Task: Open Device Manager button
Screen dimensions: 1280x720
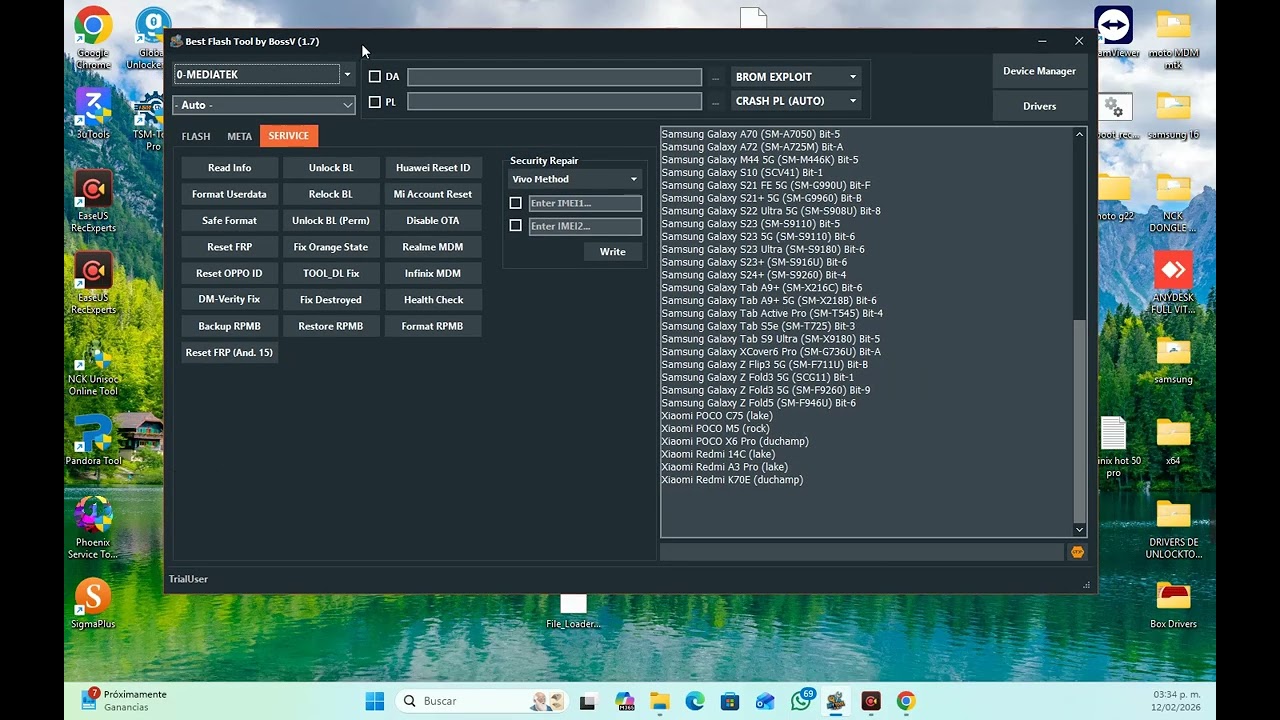Action: click(1040, 71)
